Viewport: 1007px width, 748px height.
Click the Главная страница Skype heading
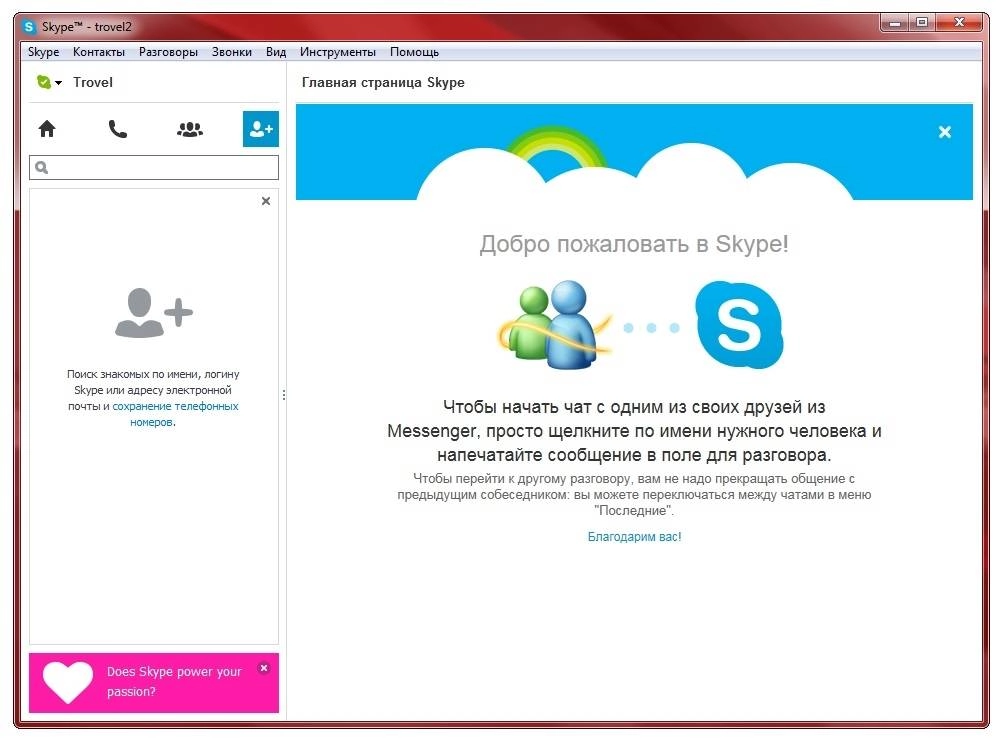point(383,82)
